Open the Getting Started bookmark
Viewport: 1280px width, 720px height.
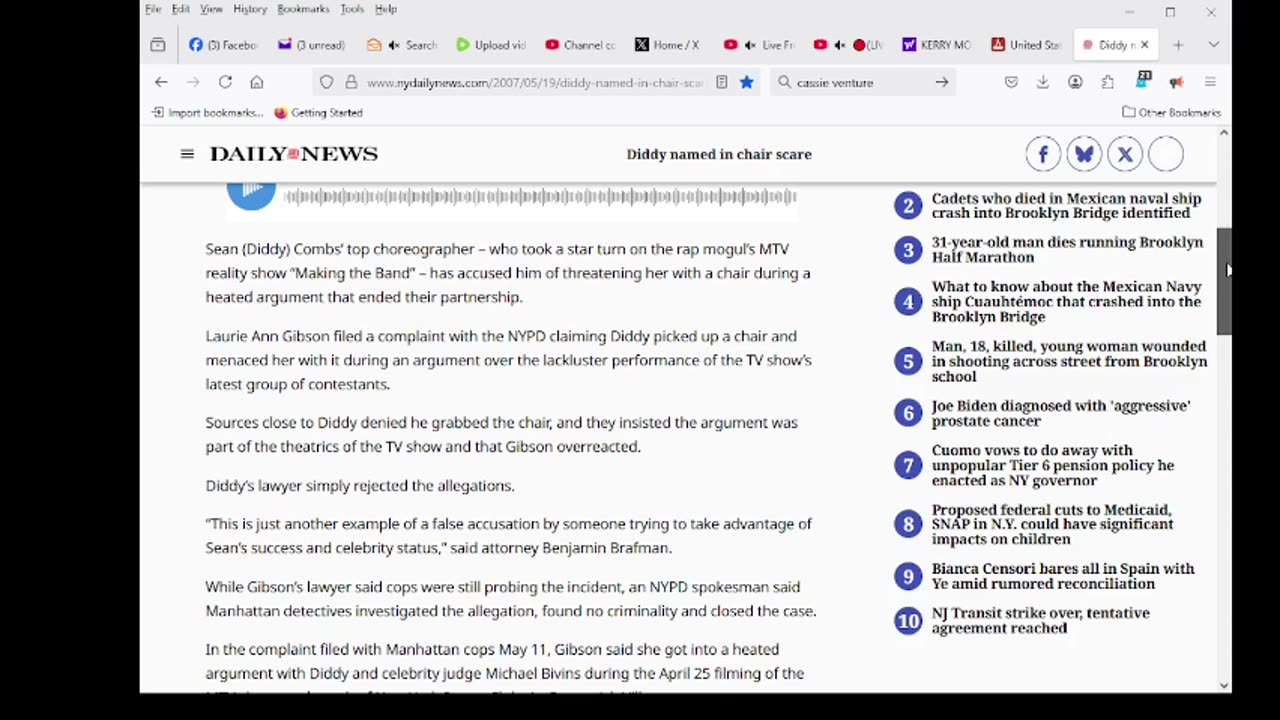[318, 113]
